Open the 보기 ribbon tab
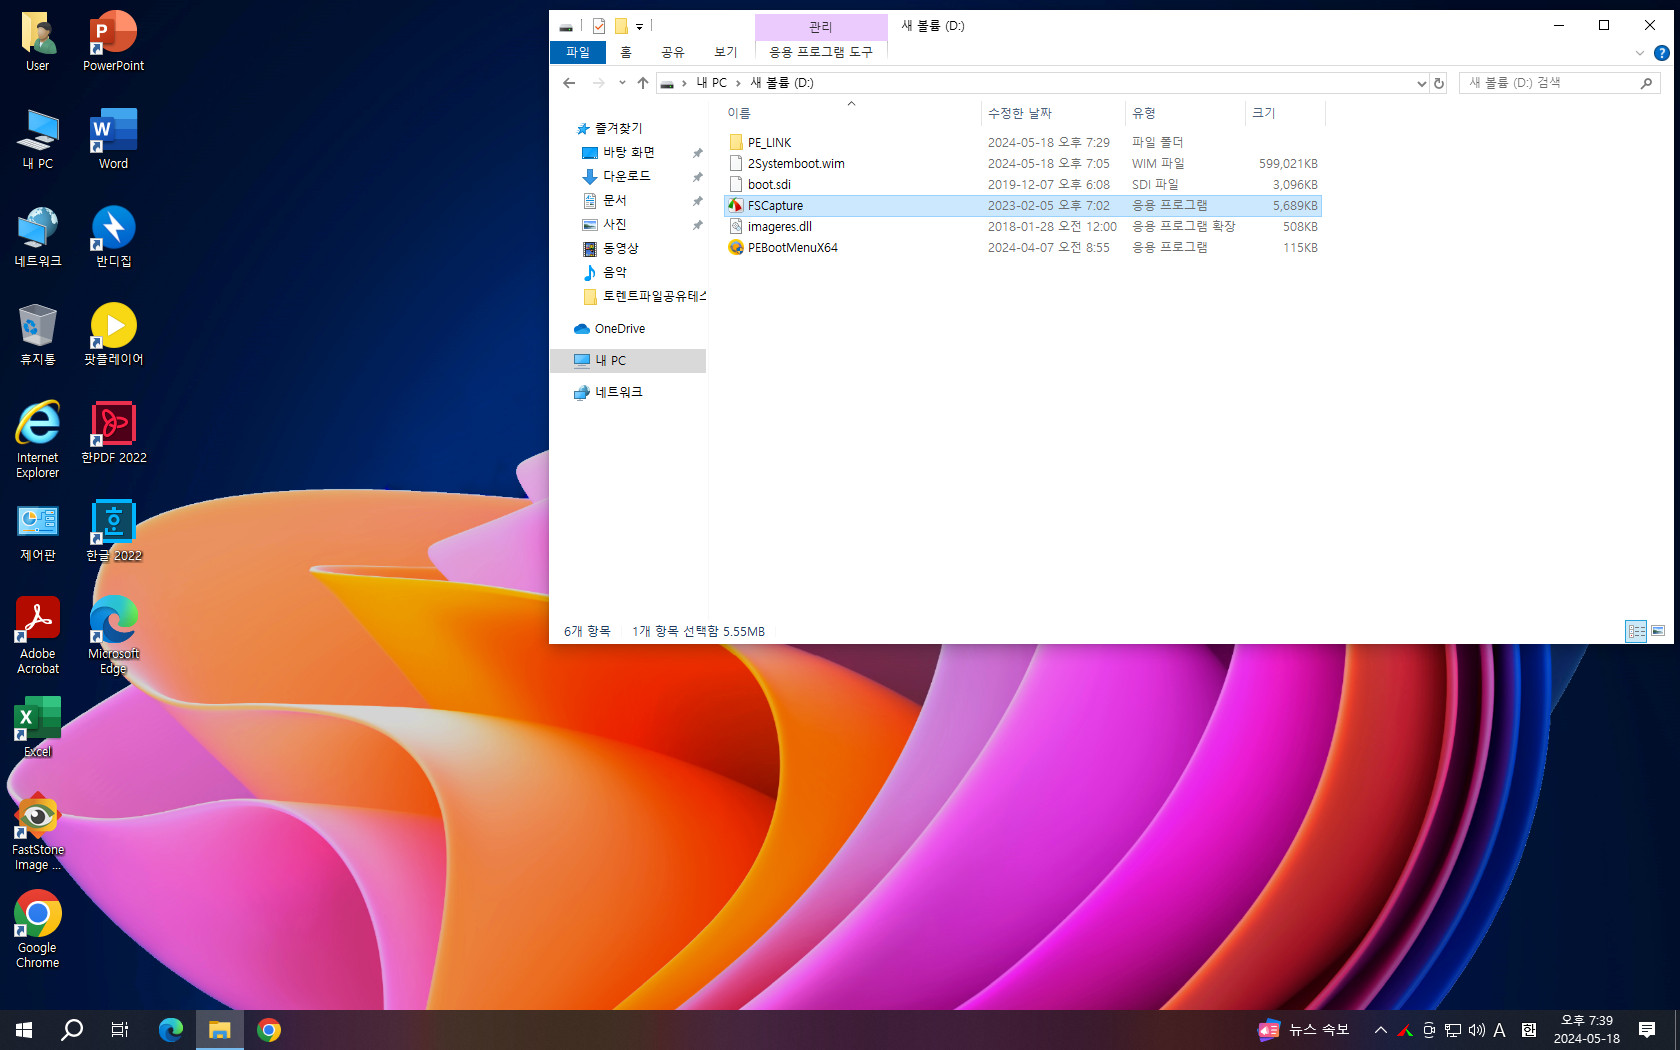This screenshot has width=1680, height=1050. pyautogui.click(x=726, y=52)
